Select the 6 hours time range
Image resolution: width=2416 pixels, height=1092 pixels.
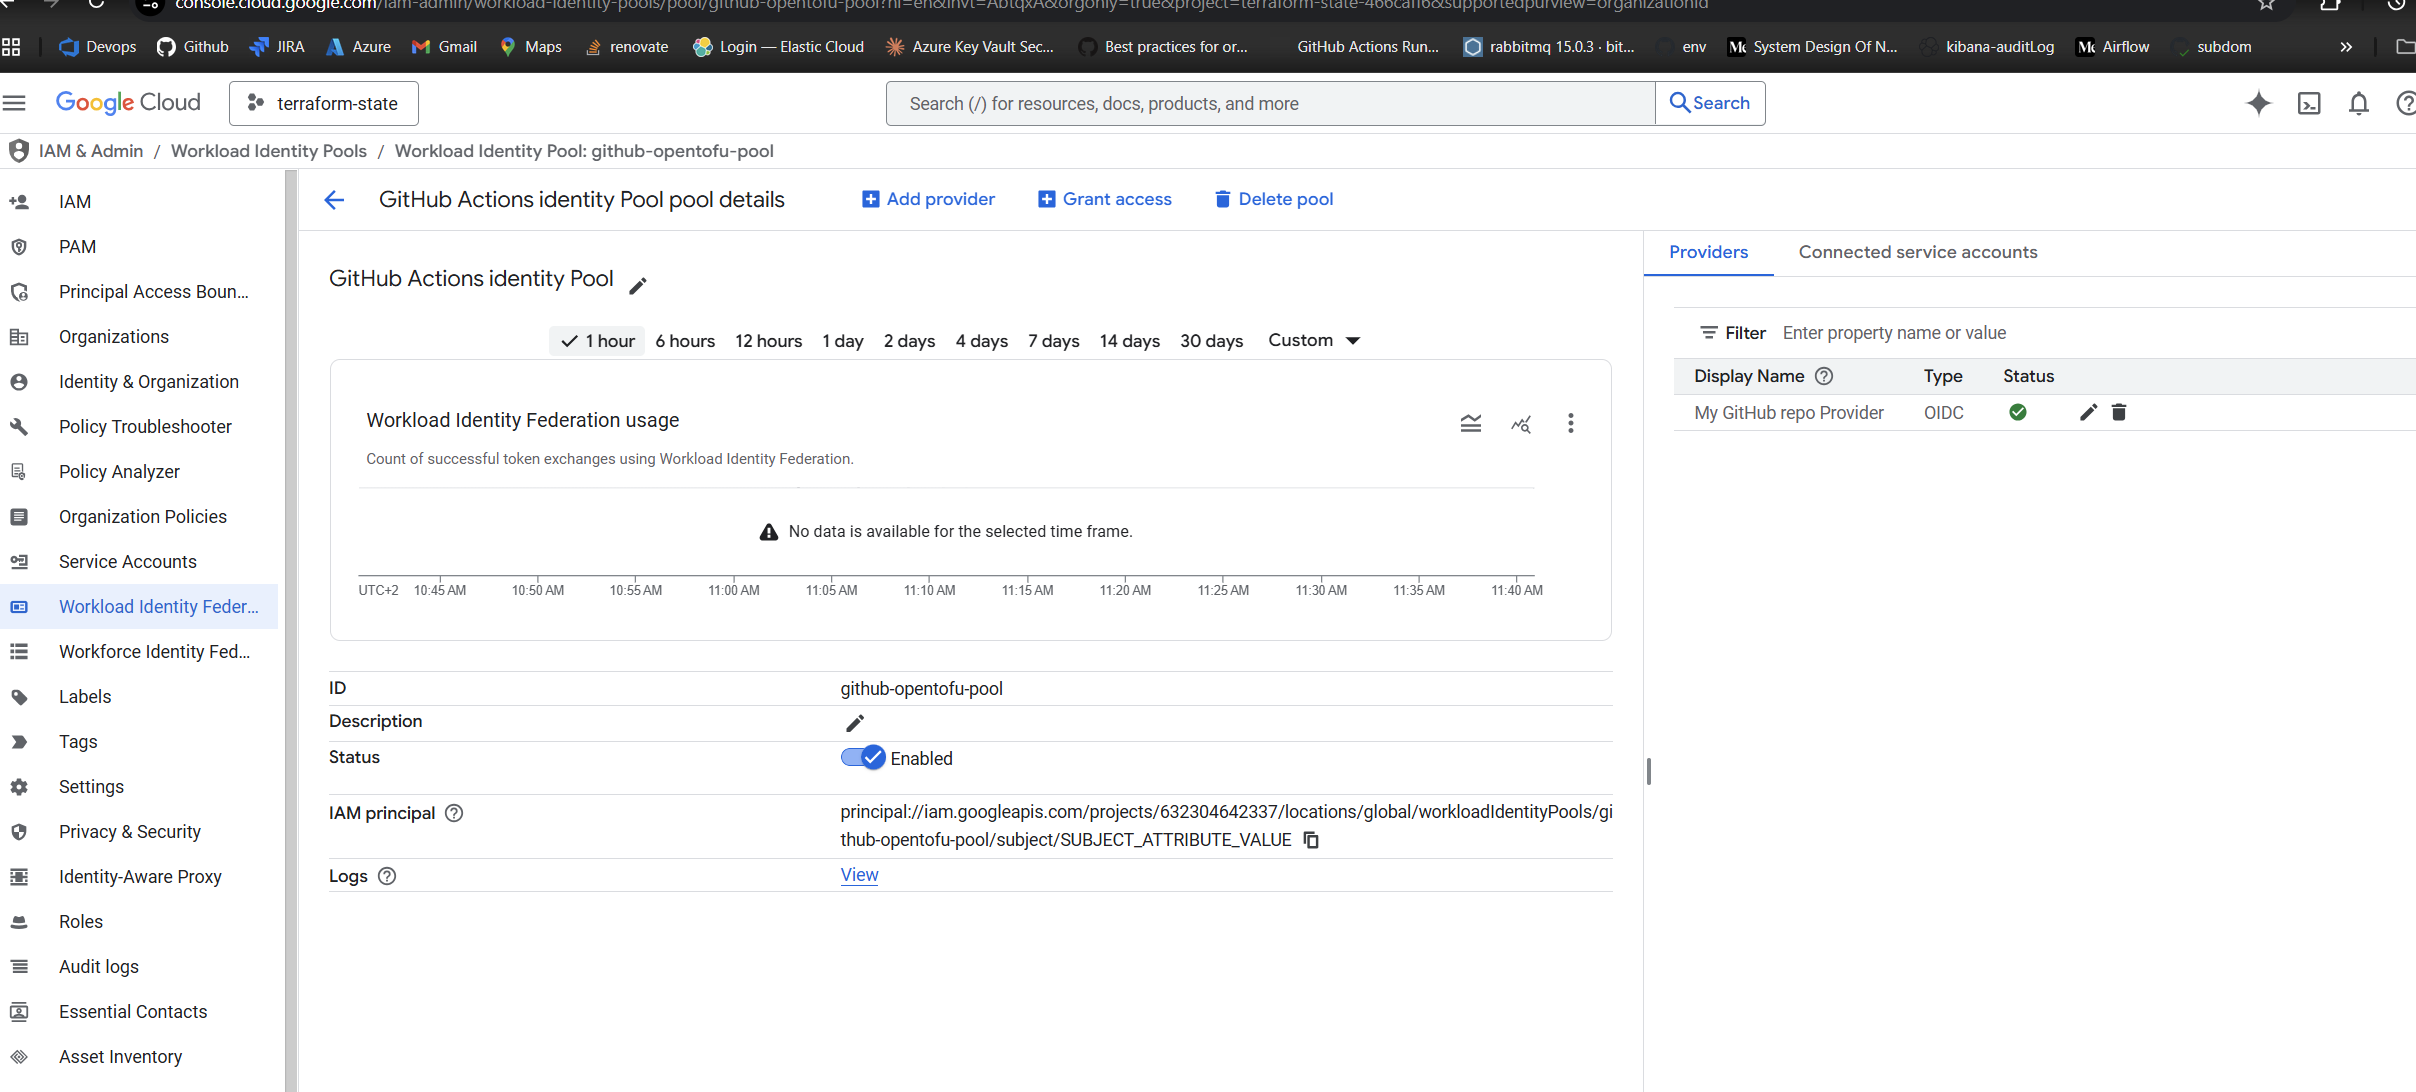tap(685, 341)
